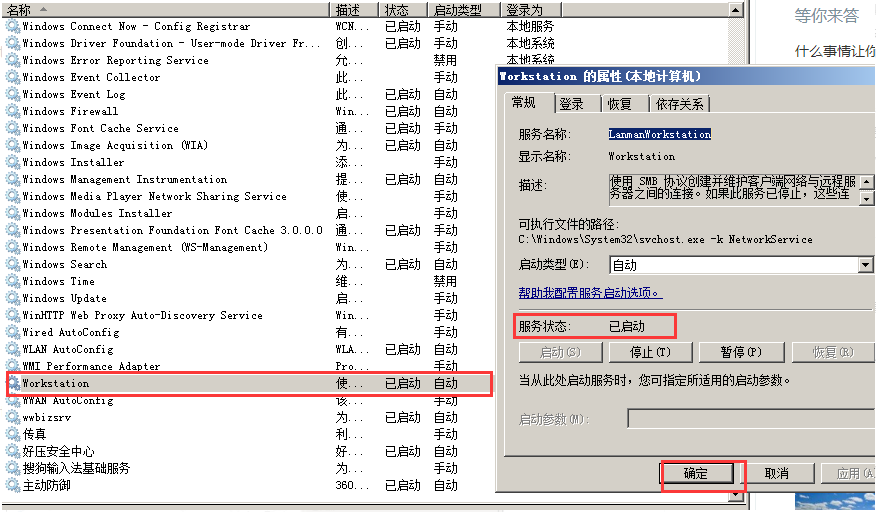This screenshot has height=512, width=876.
Task: Click the 主动防御 service gear icon
Action: [12, 485]
